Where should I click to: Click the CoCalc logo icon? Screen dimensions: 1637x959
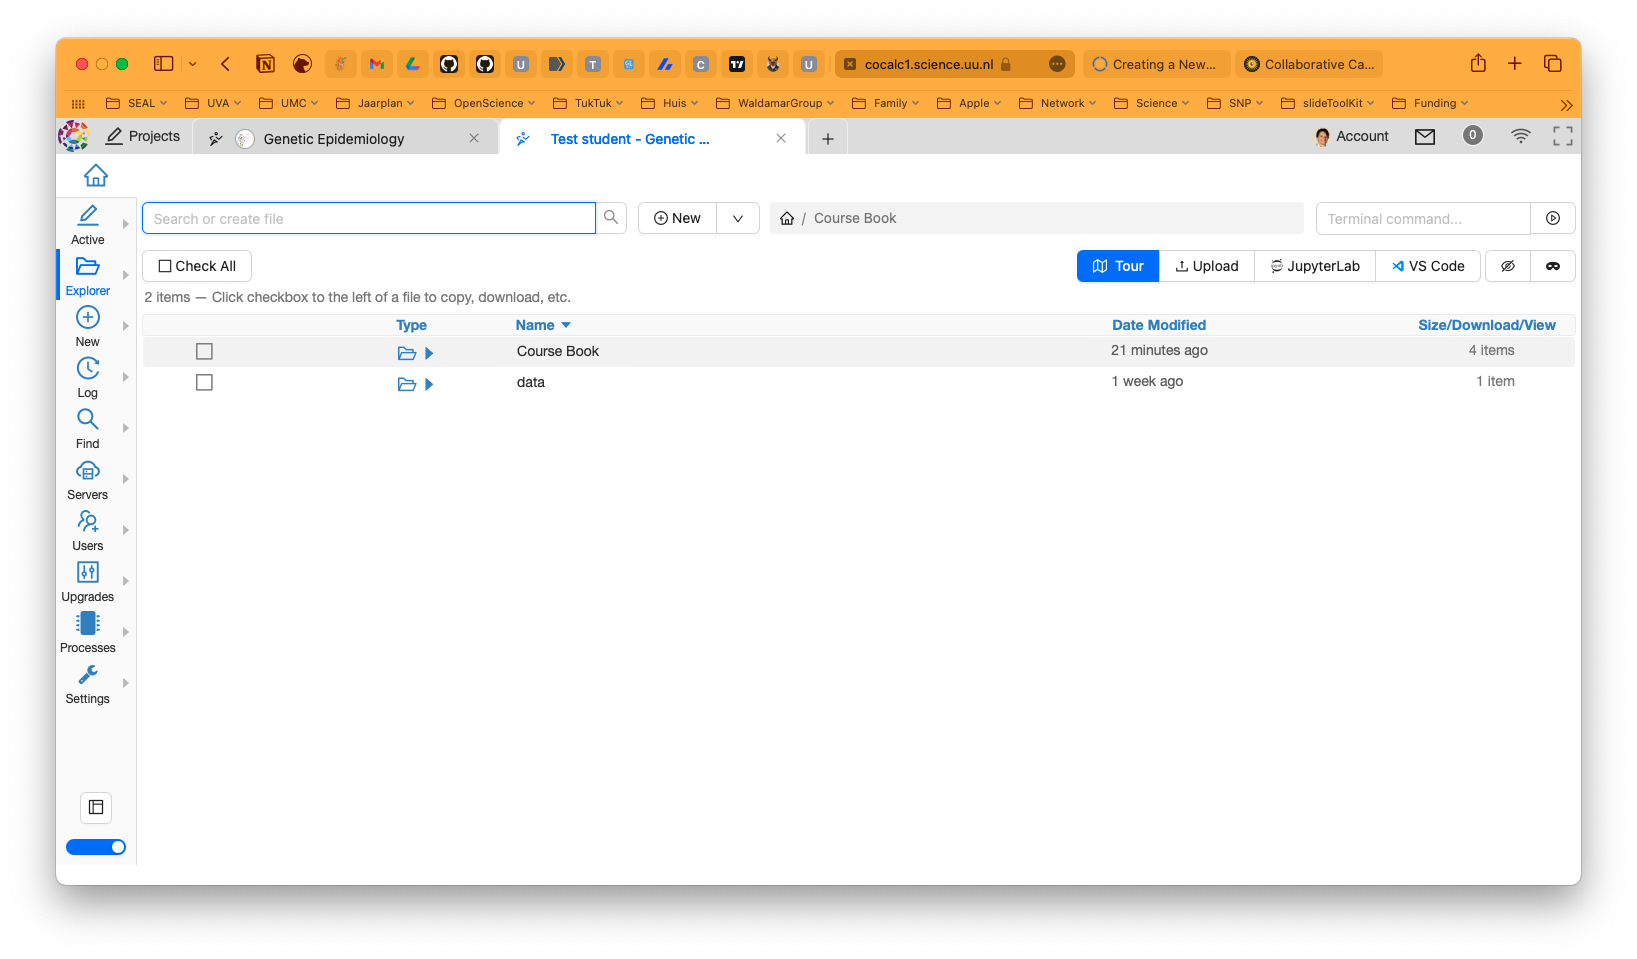[74, 135]
